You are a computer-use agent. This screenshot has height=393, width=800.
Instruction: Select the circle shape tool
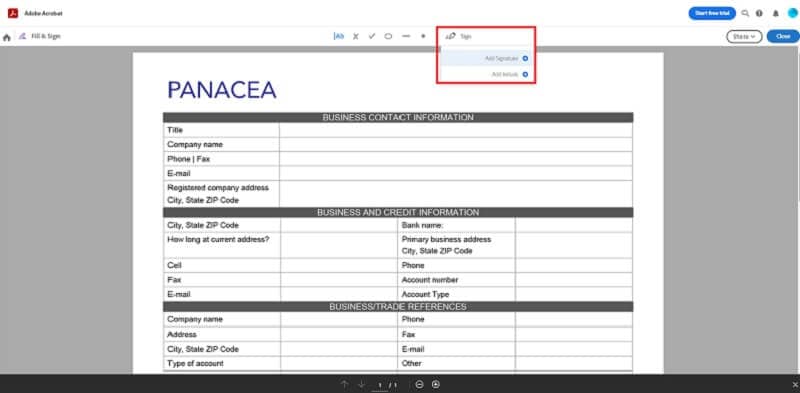tap(388, 36)
